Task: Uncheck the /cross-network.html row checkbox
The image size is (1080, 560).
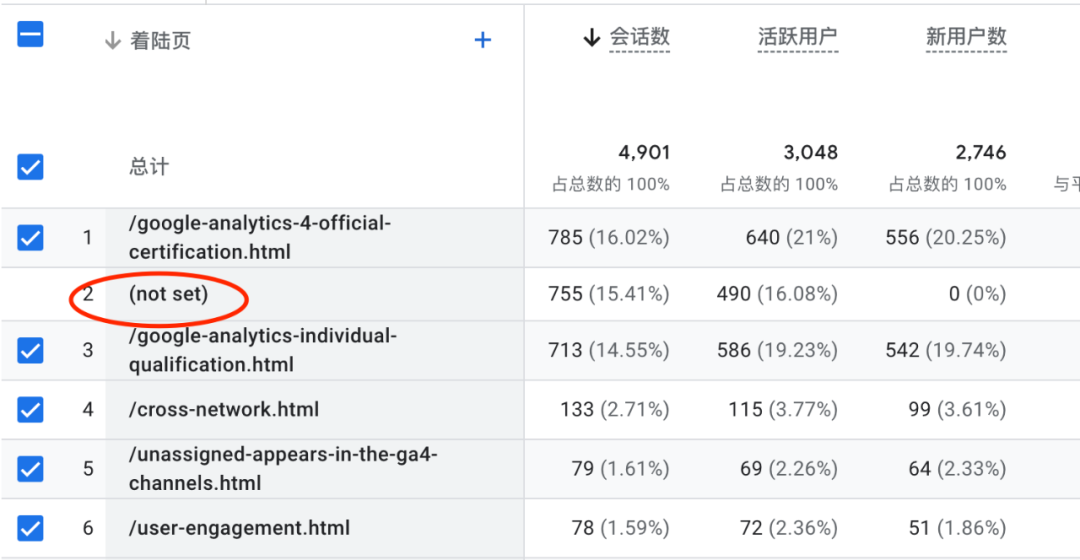Action: coord(31,409)
